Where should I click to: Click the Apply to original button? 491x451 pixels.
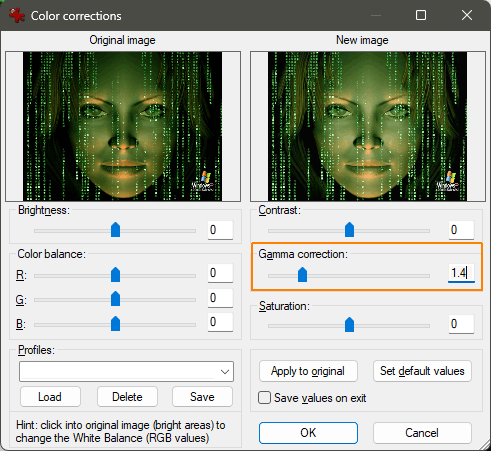(308, 371)
